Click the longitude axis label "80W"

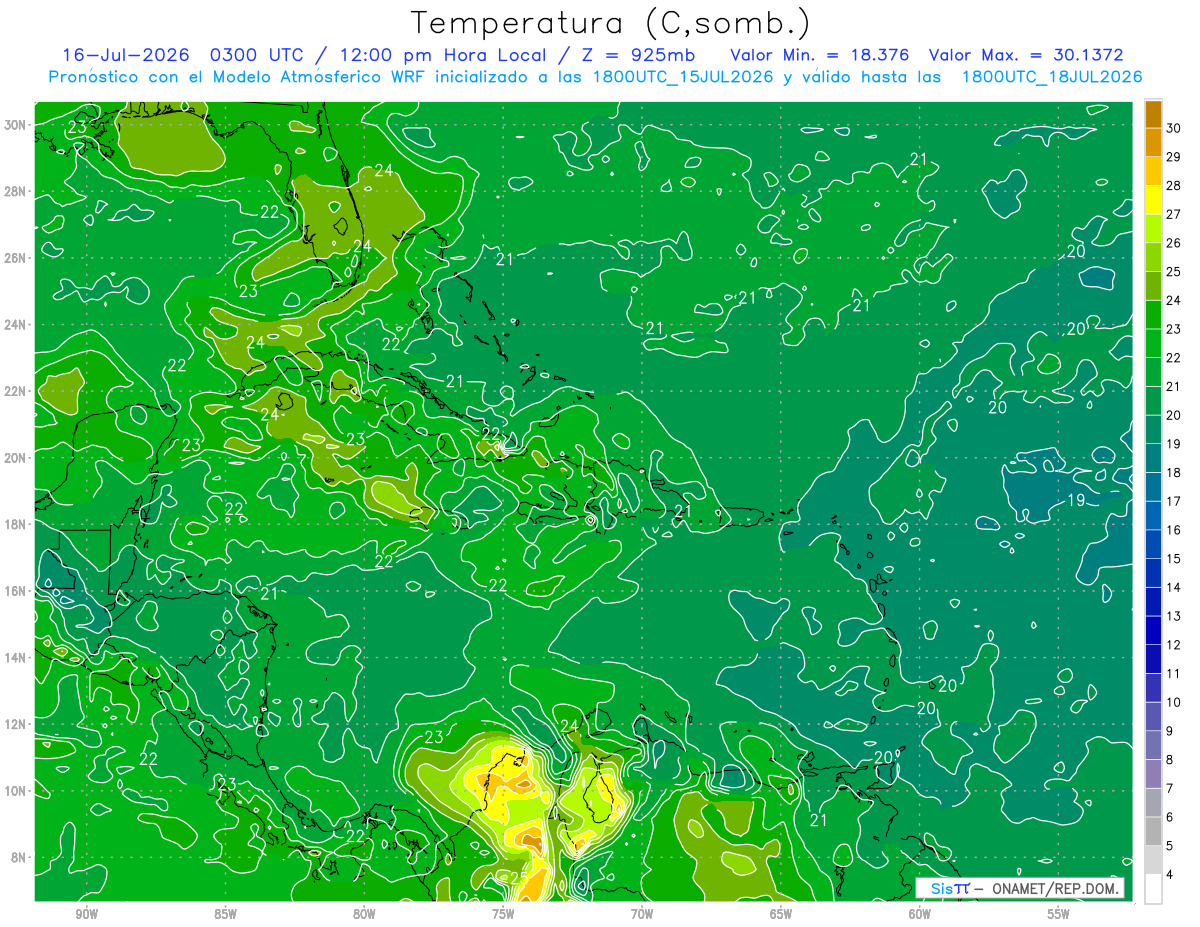pyautogui.click(x=364, y=913)
